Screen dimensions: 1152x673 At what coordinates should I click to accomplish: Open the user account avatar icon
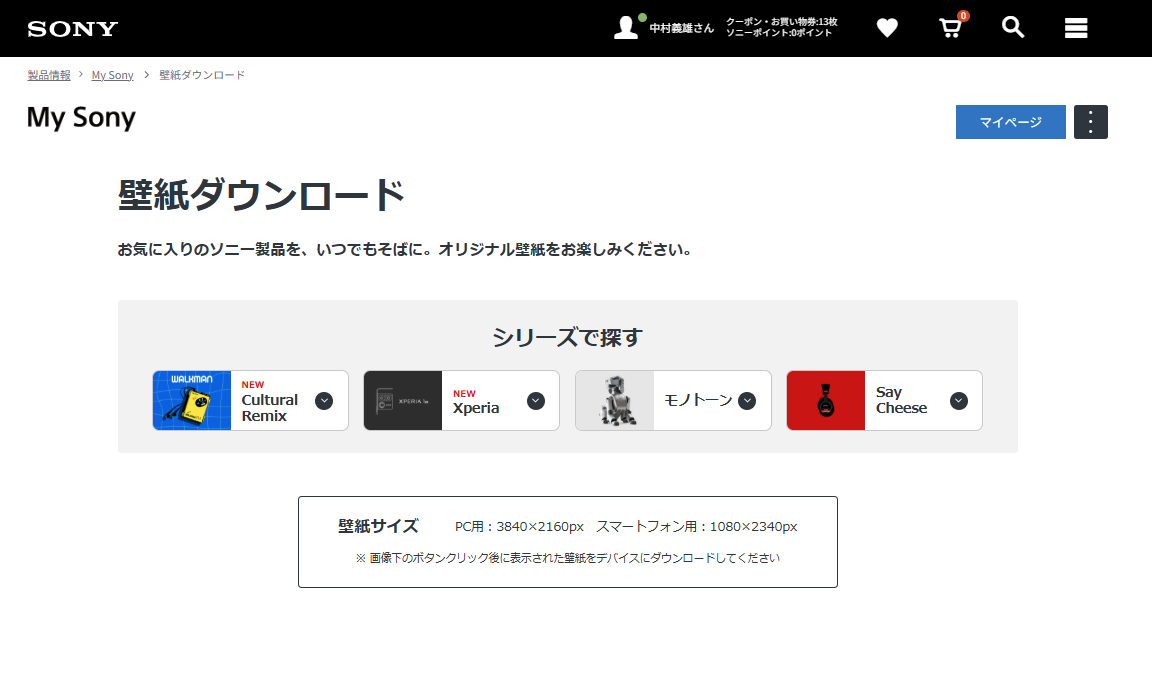point(626,27)
